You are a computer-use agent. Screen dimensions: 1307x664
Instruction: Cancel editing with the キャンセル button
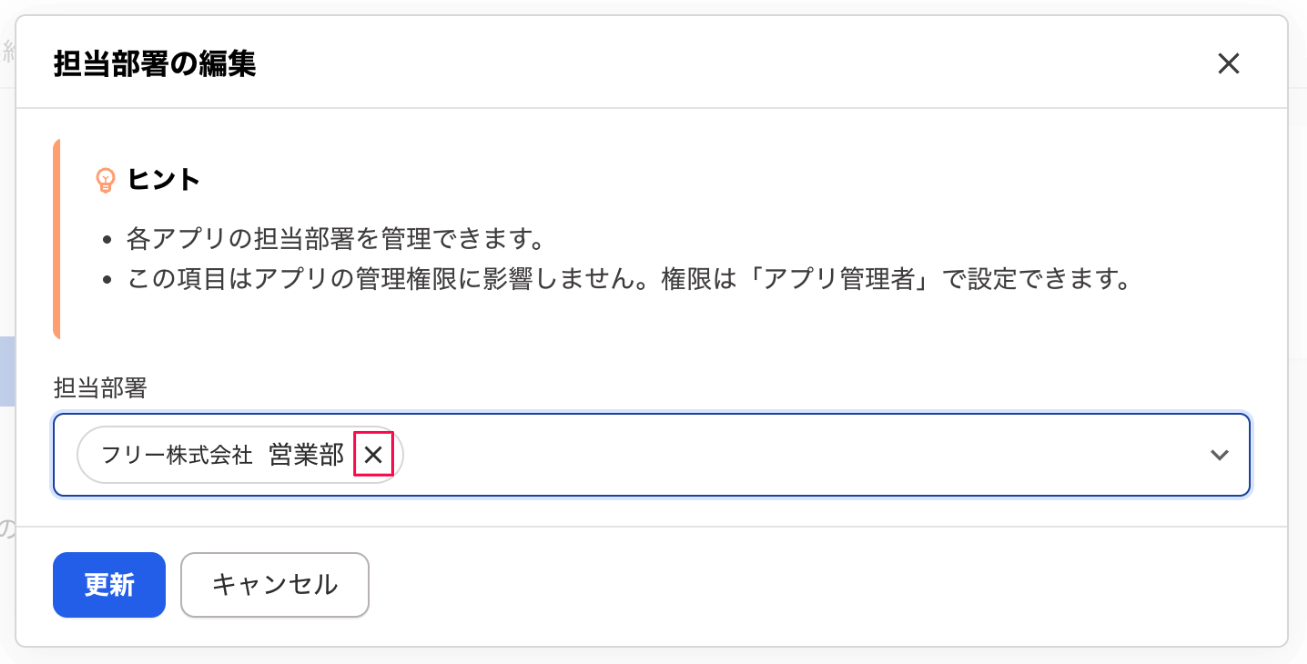(275, 585)
